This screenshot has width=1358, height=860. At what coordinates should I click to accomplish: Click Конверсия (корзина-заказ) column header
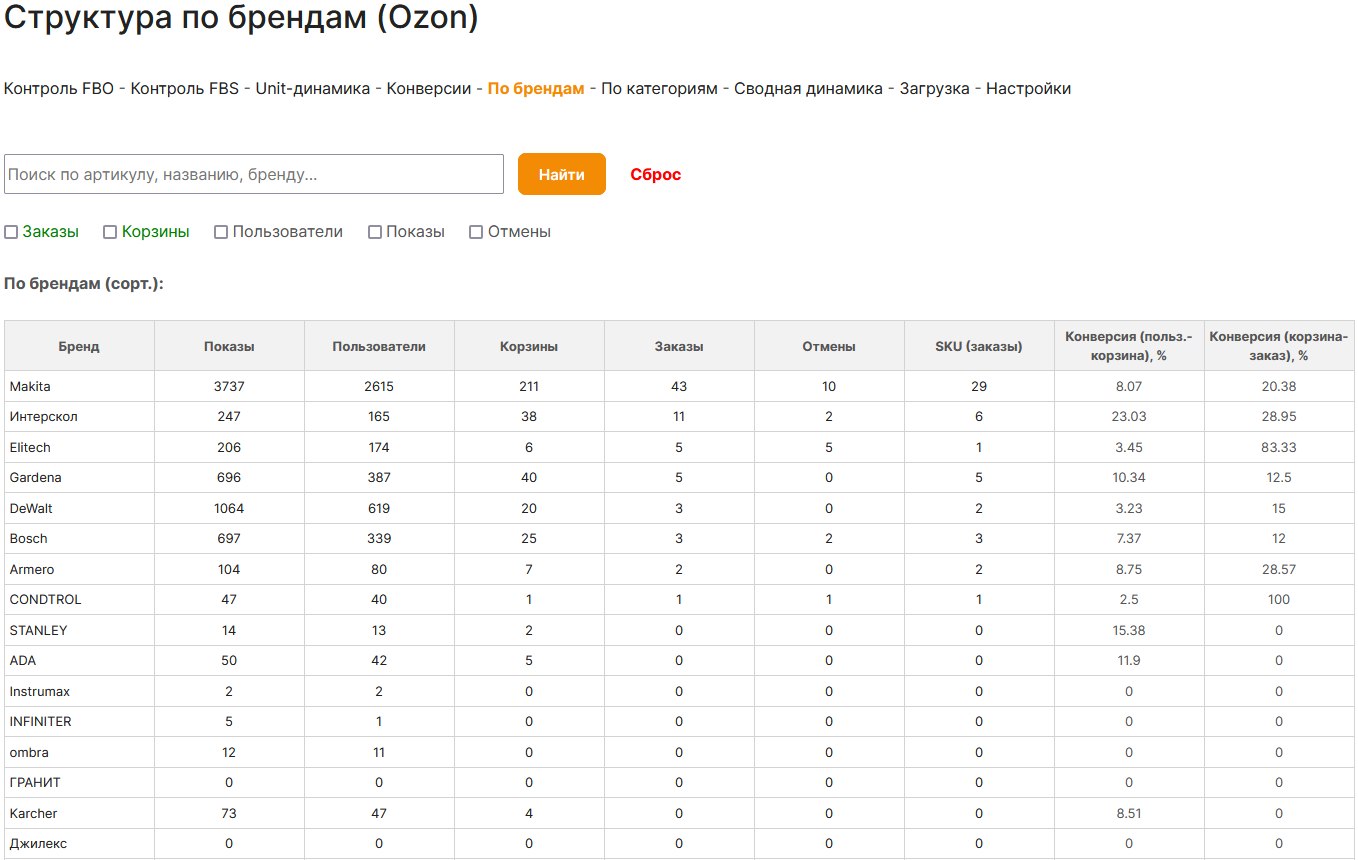(x=1279, y=347)
